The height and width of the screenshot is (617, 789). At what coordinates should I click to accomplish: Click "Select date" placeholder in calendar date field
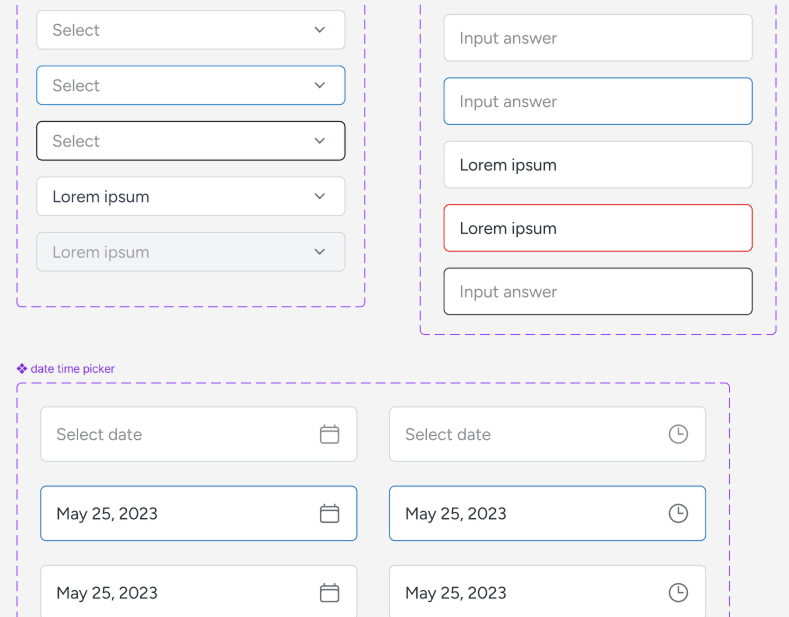(x=99, y=434)
